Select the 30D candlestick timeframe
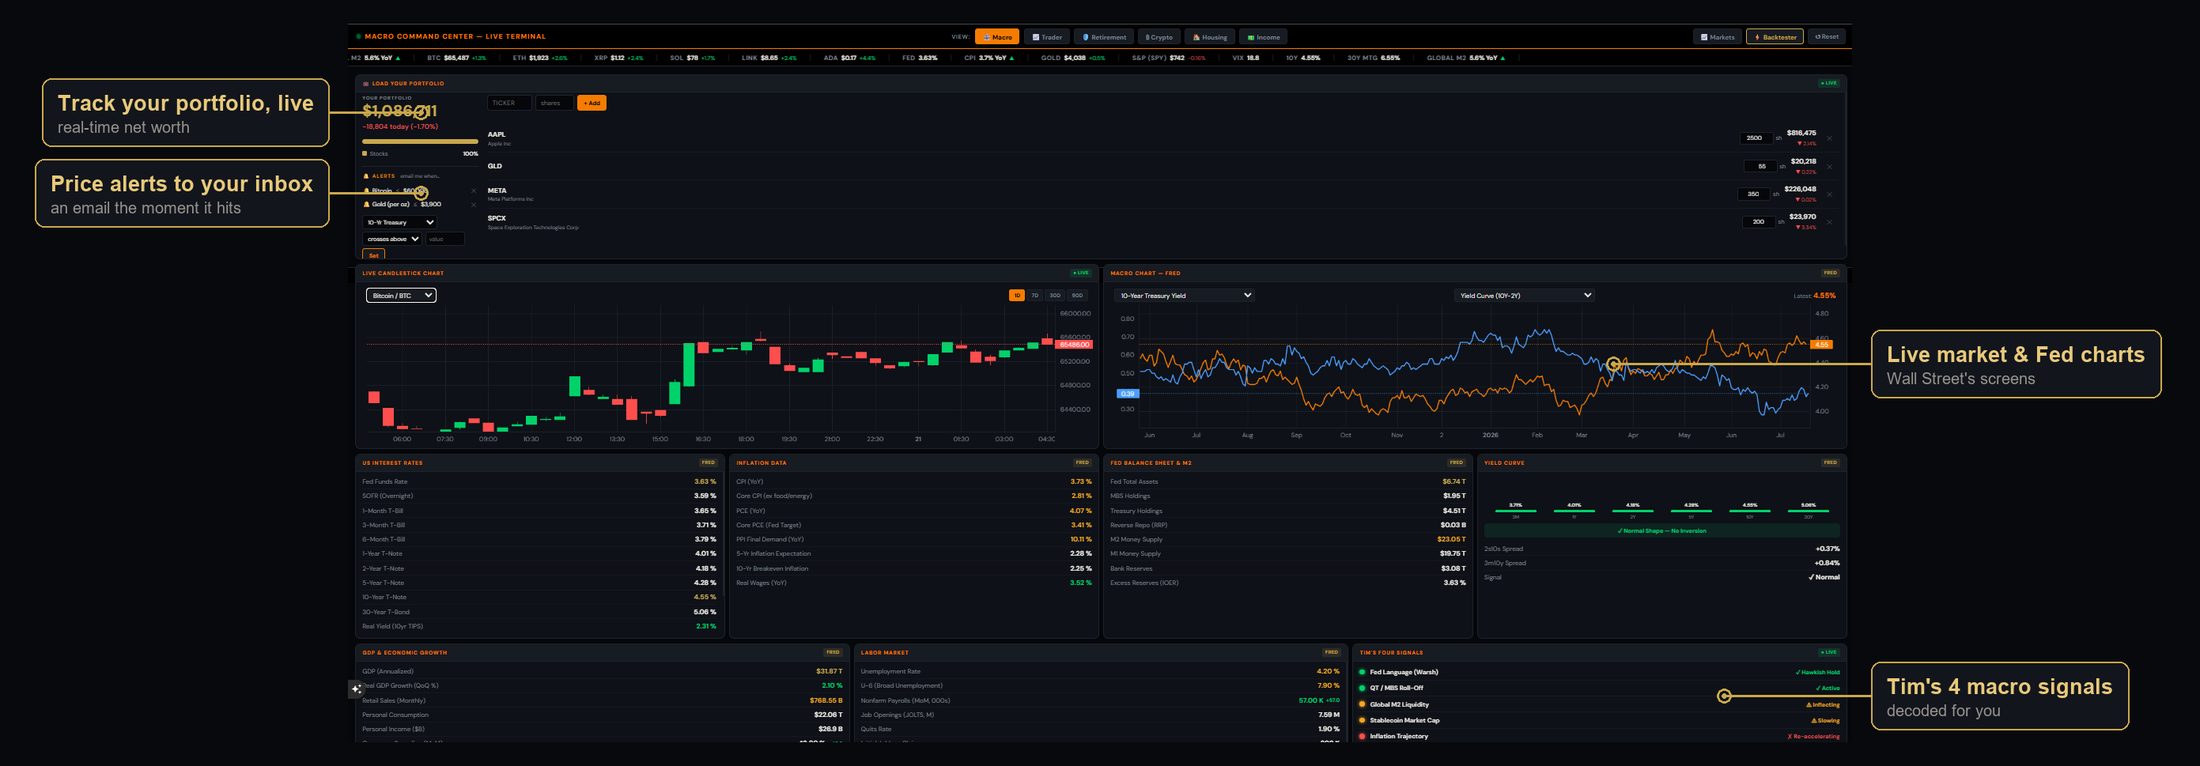This screenshot has height=766, width=2200. [x=1055, y=295]
